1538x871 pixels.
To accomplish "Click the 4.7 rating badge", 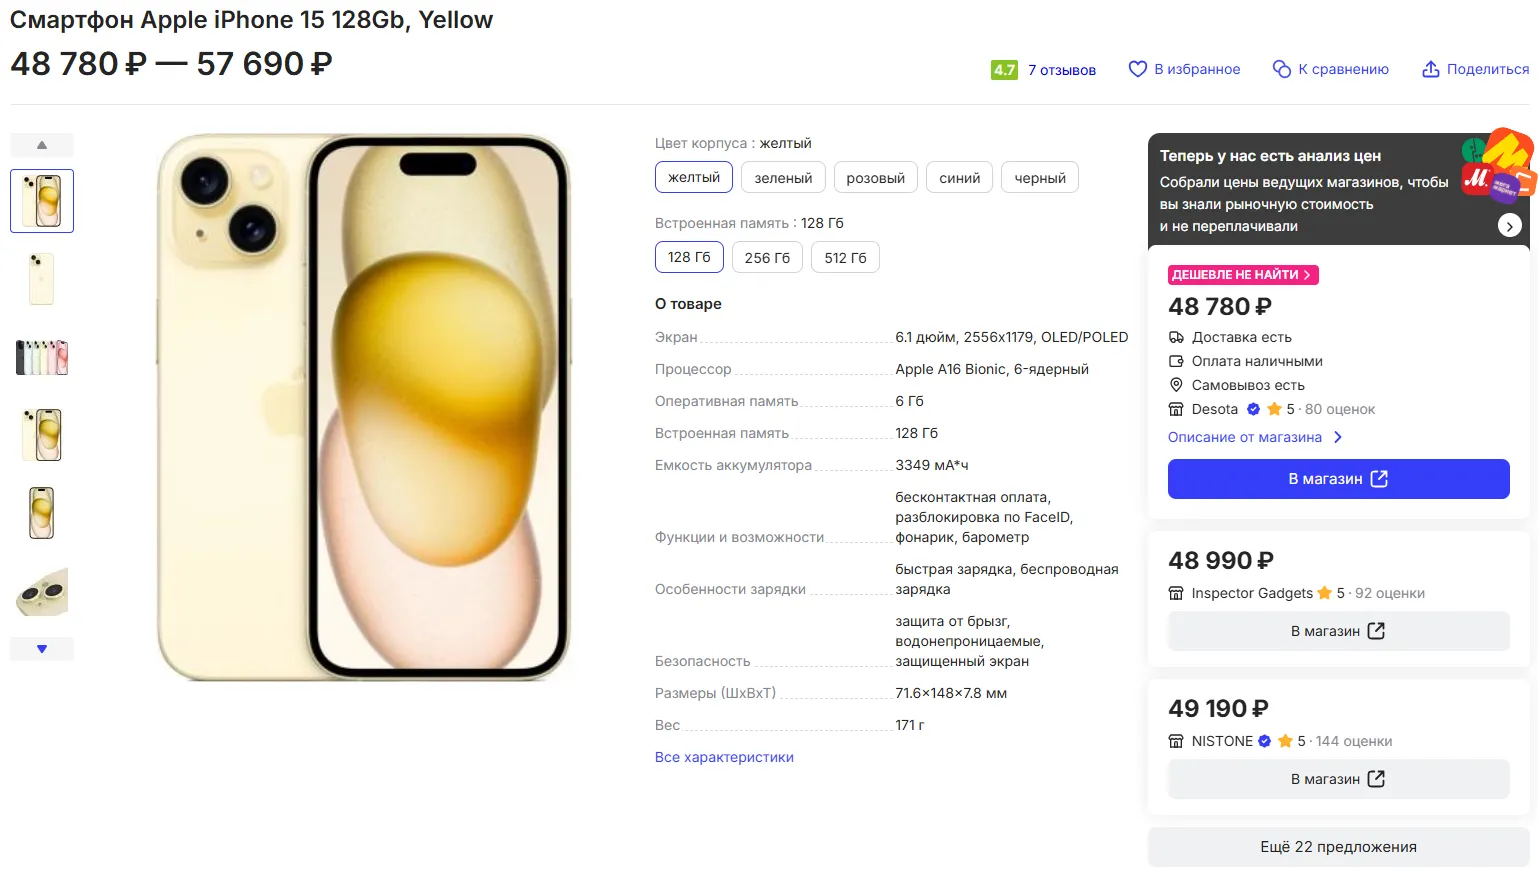I will [x=1004, y=70].
